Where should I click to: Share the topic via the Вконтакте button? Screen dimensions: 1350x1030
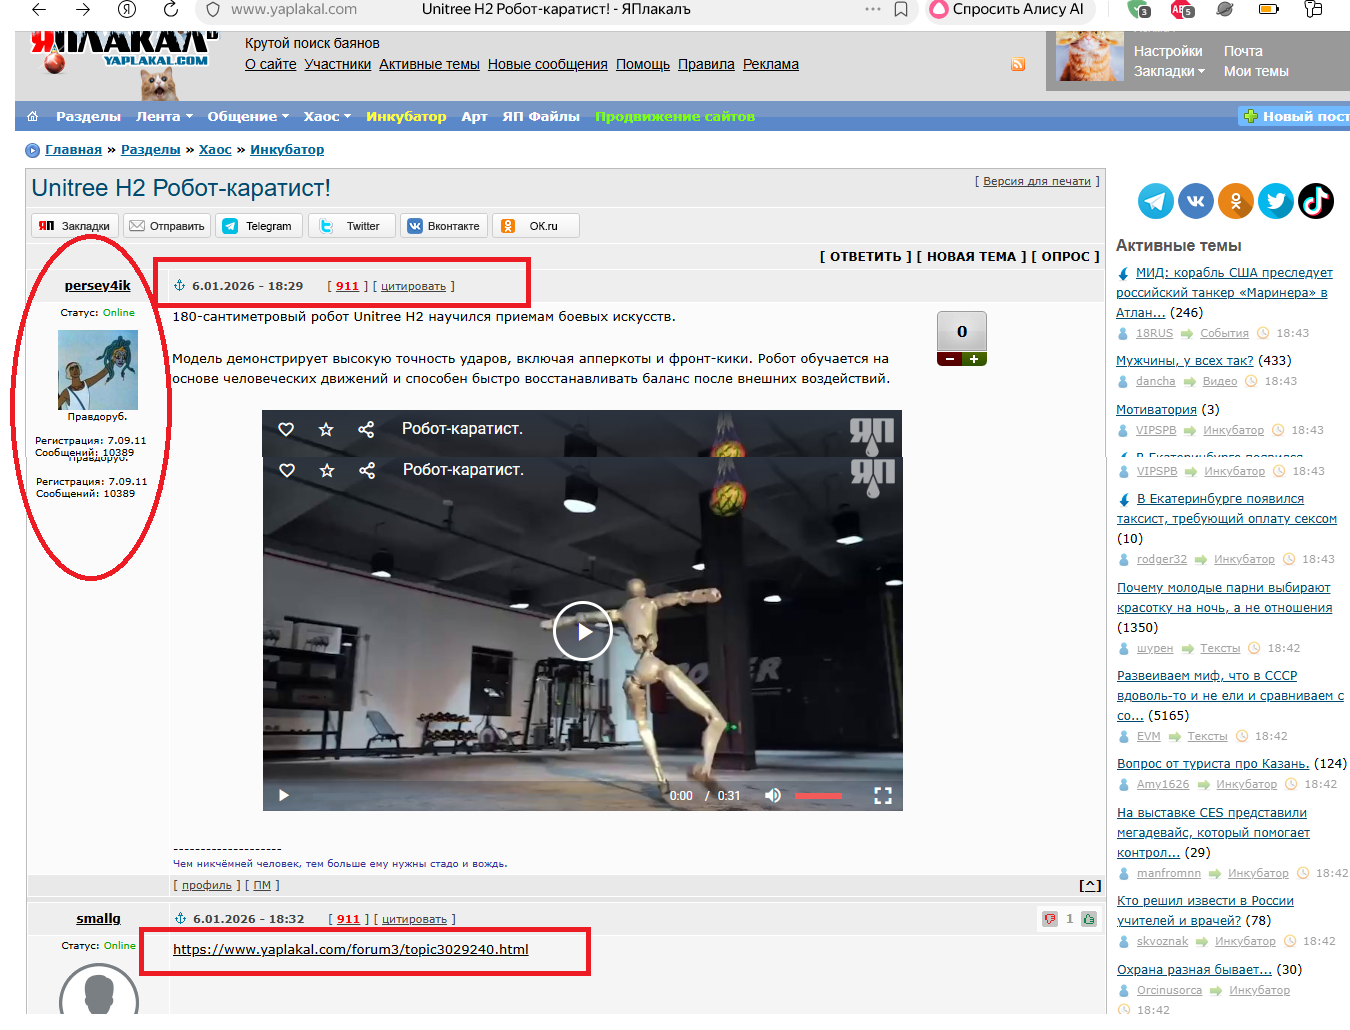443,226
